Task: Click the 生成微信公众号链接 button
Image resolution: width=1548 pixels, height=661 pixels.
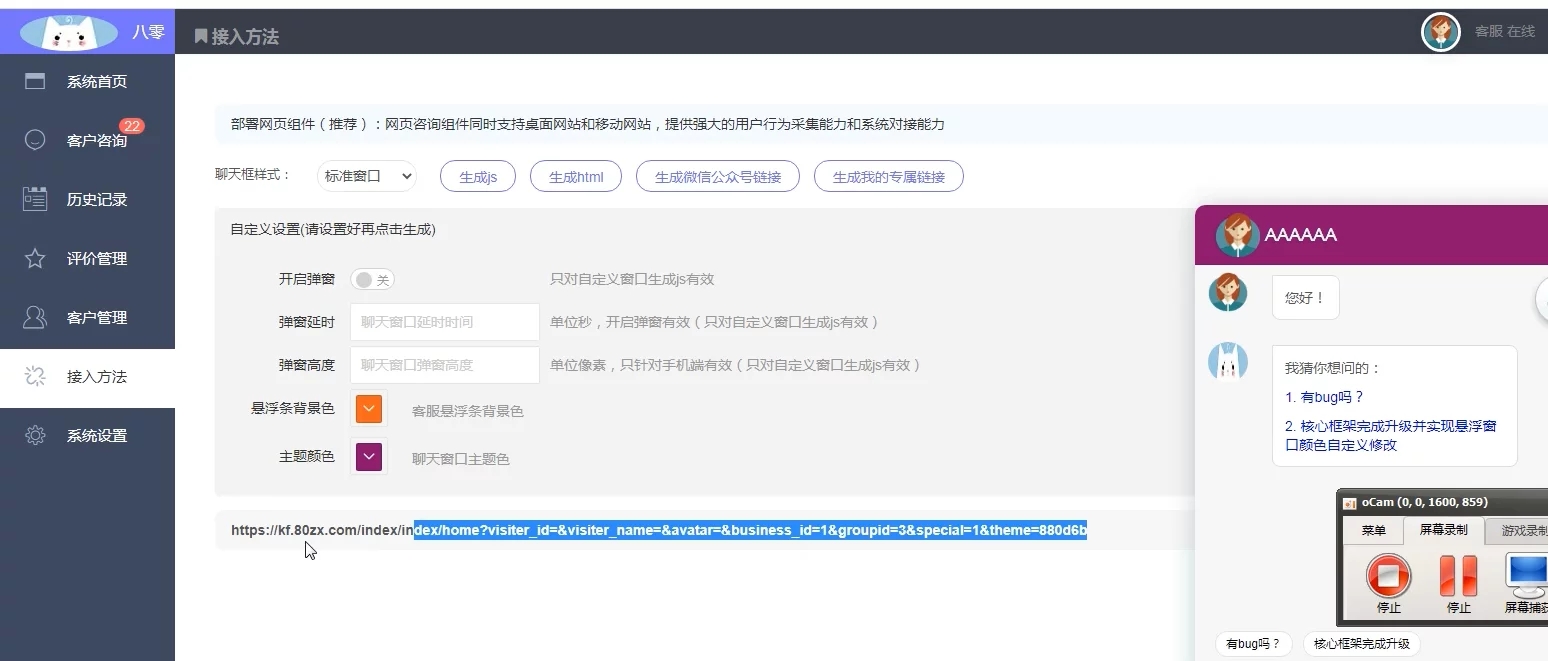Action: tap(717, 177)
